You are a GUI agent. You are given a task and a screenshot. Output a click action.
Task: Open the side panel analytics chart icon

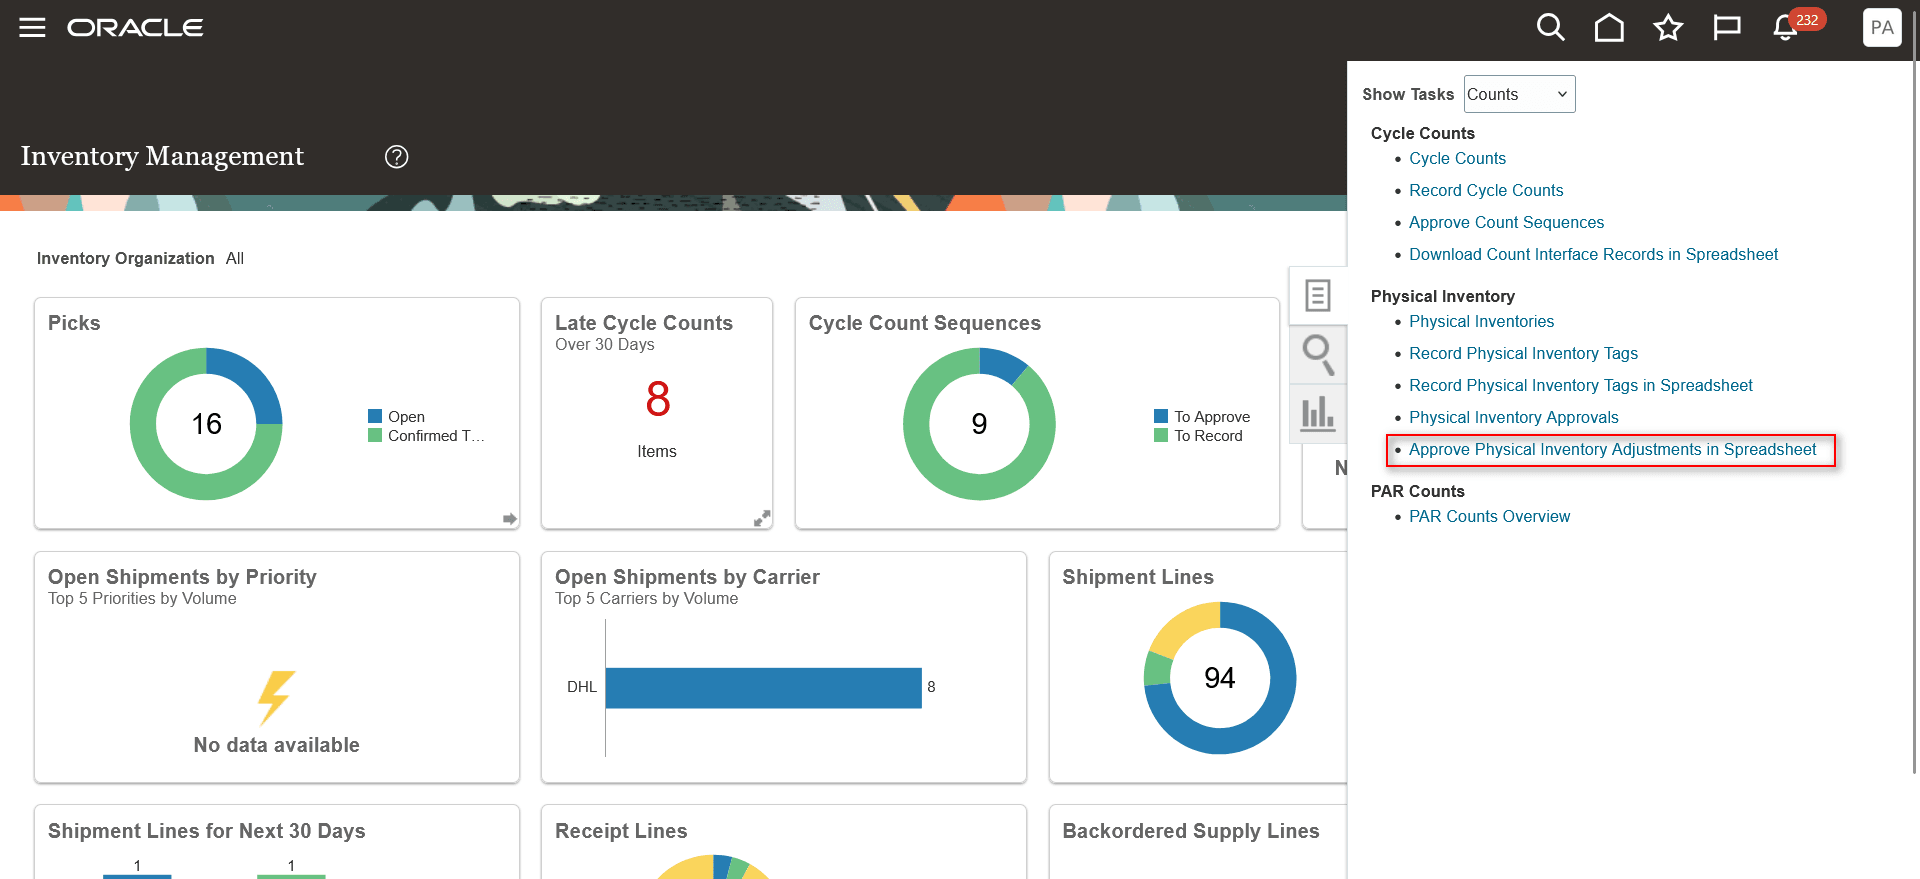point(1318,412)
